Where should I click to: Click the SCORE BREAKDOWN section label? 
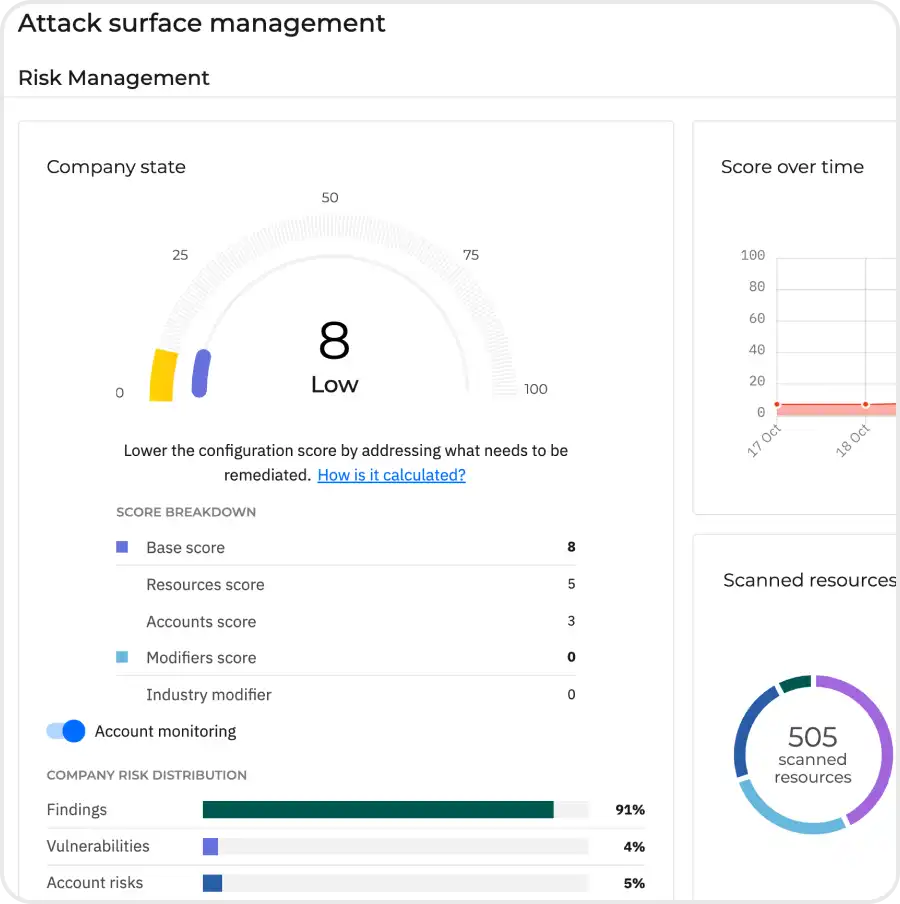point(186,512)
